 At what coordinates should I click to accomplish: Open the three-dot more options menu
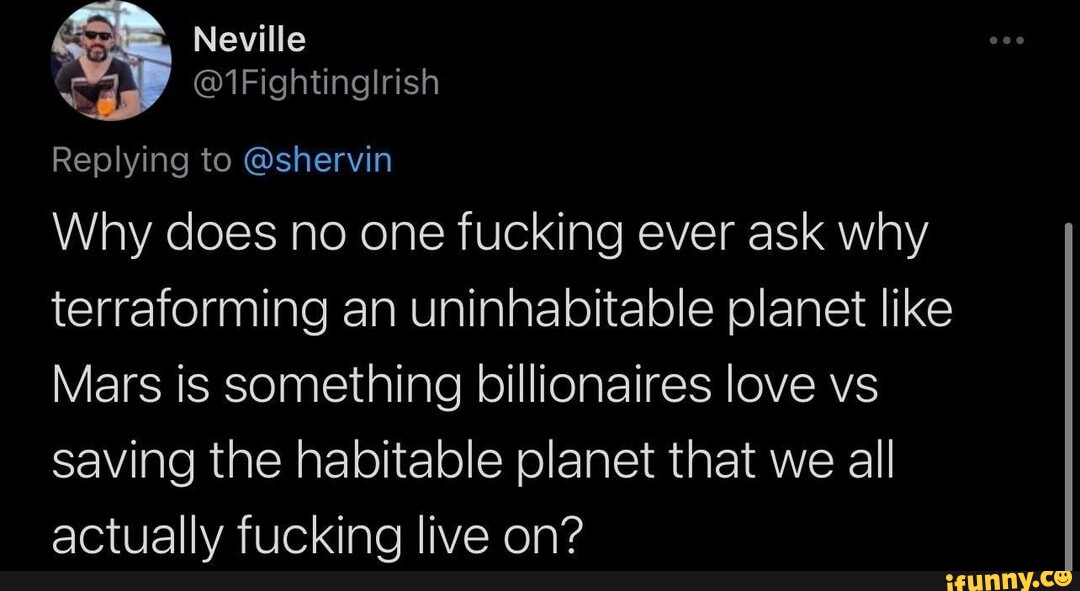coord(1005,43)
